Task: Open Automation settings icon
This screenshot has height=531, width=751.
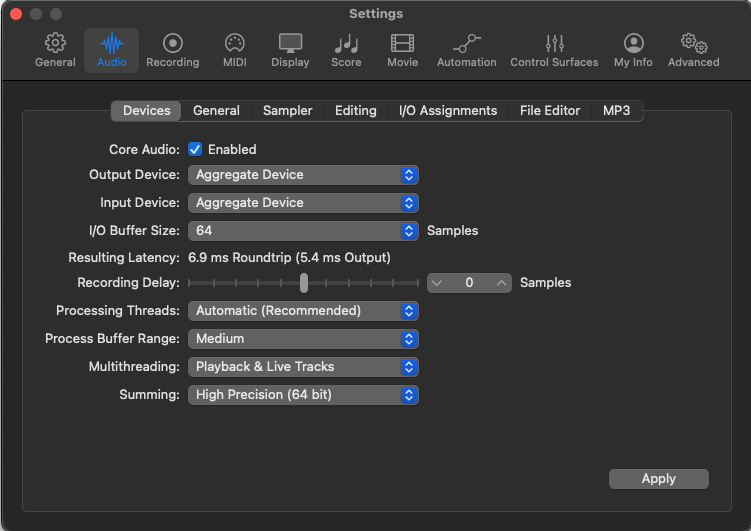Action: click(466, 44)
